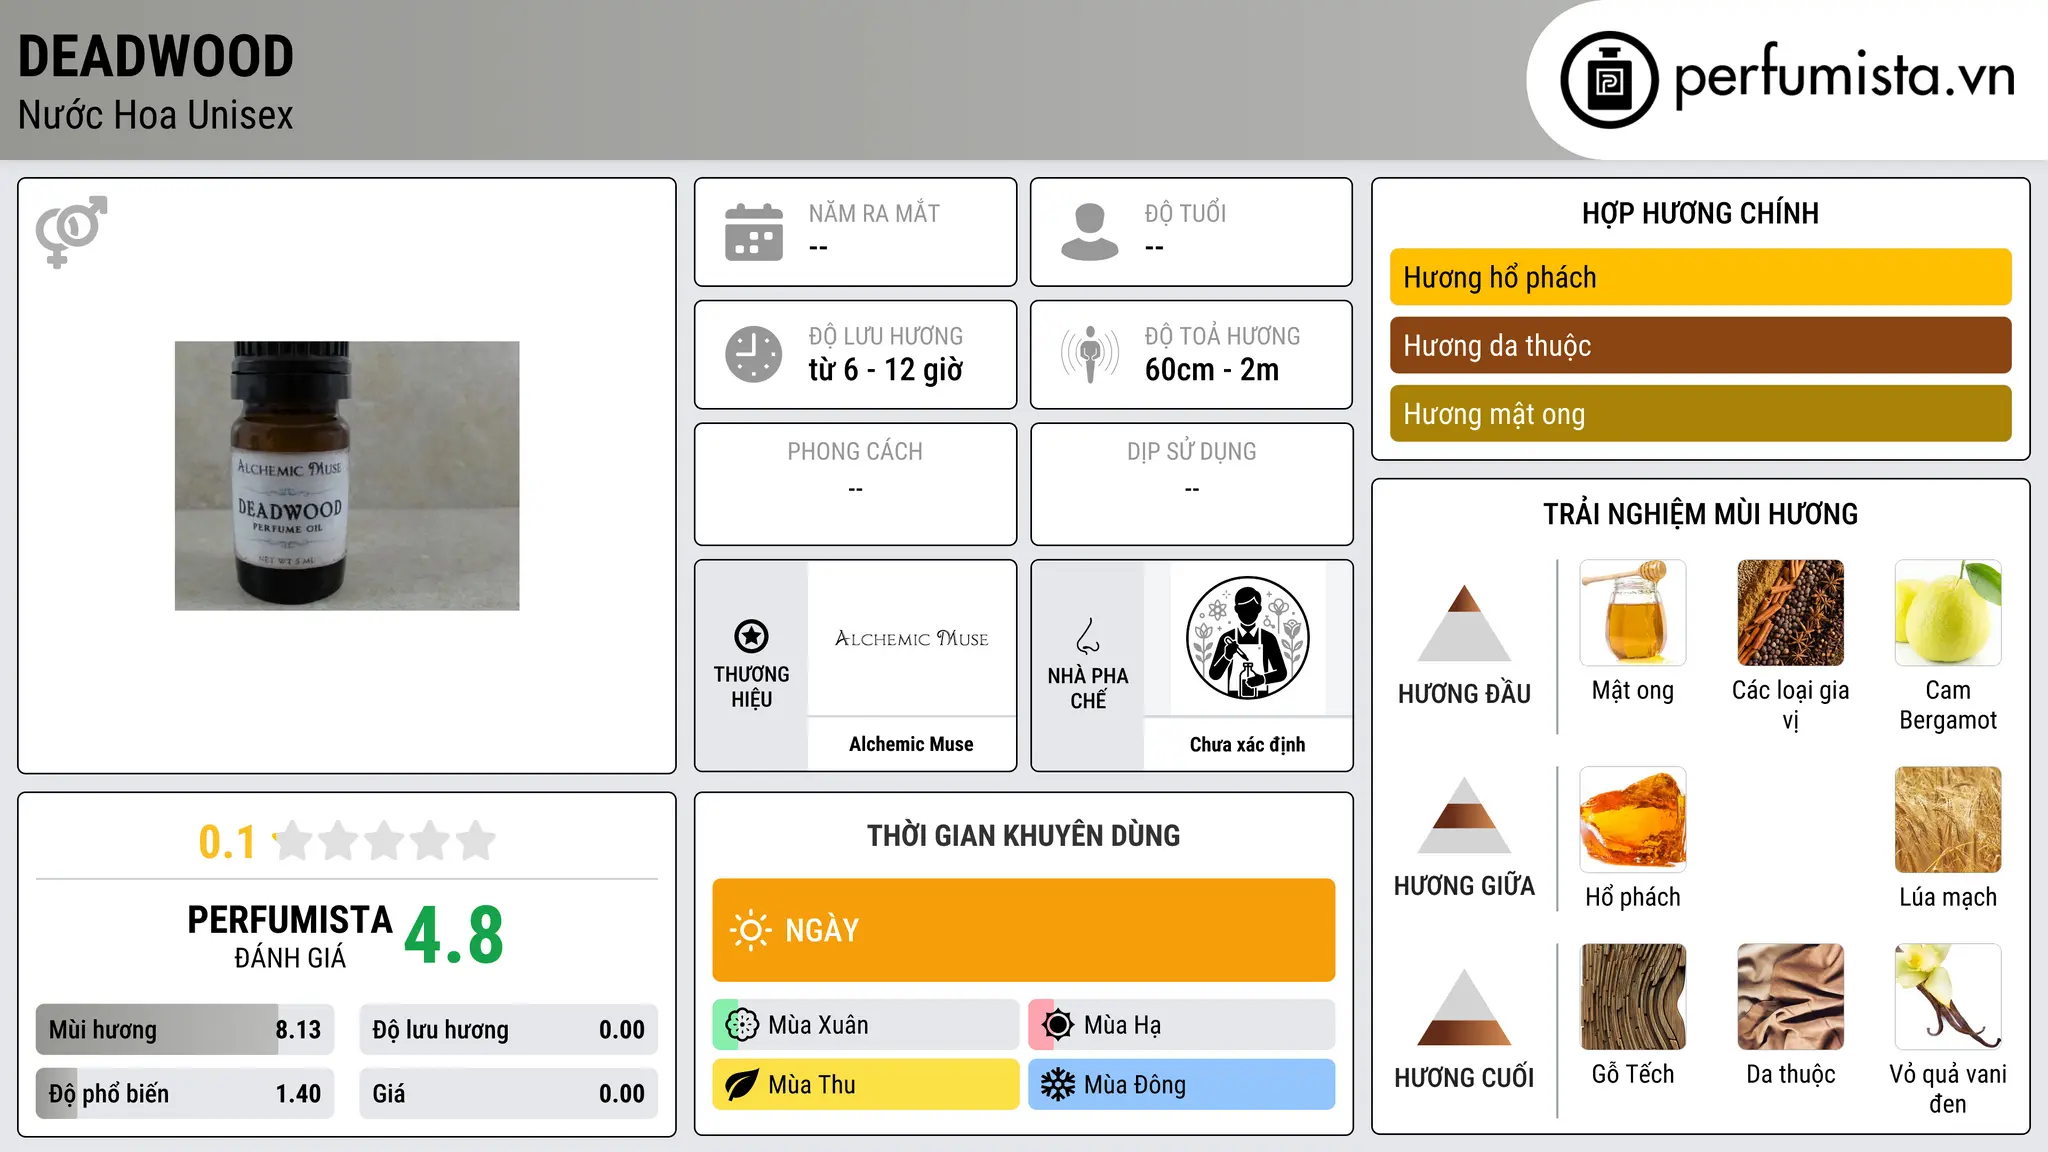Viewport: 2048px width, 1152px height.
Task: Click the yellow Hương hổ phách accord bar
Action: tap(1700, 277)
